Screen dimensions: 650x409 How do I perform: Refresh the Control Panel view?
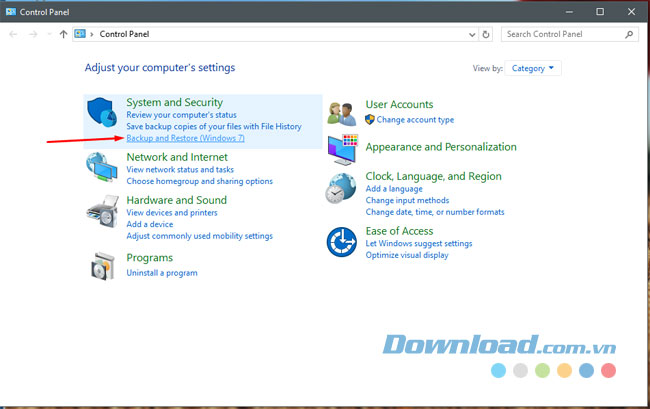point(486,34)
